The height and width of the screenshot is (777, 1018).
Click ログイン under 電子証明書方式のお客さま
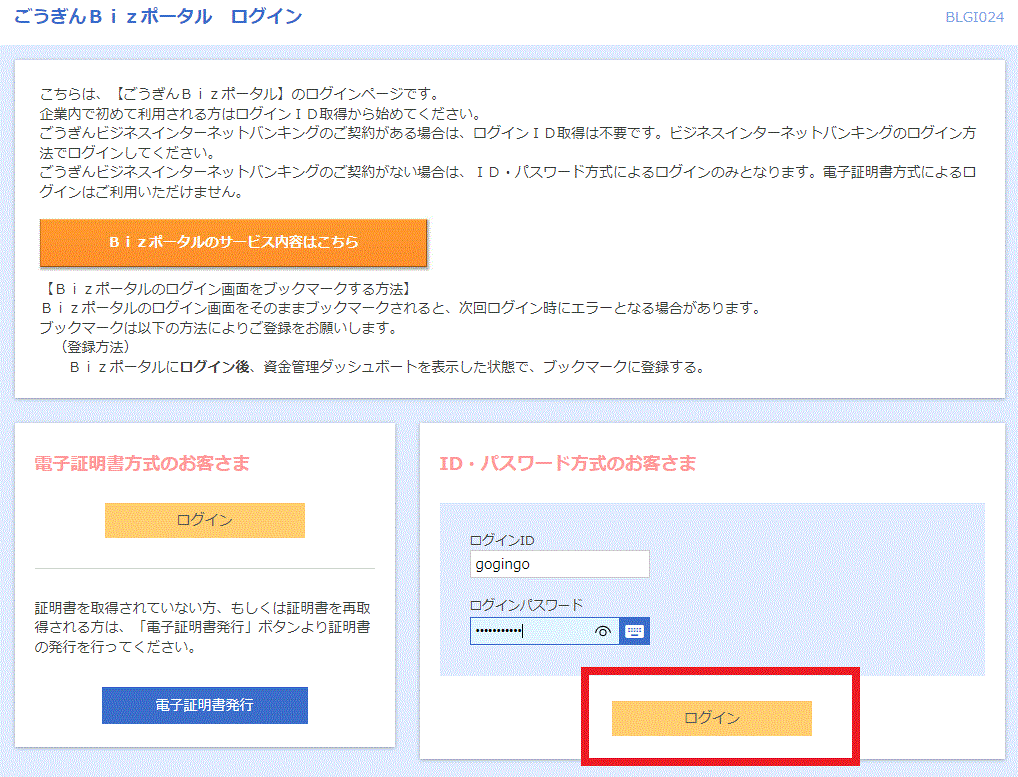(x=205, y=520)
